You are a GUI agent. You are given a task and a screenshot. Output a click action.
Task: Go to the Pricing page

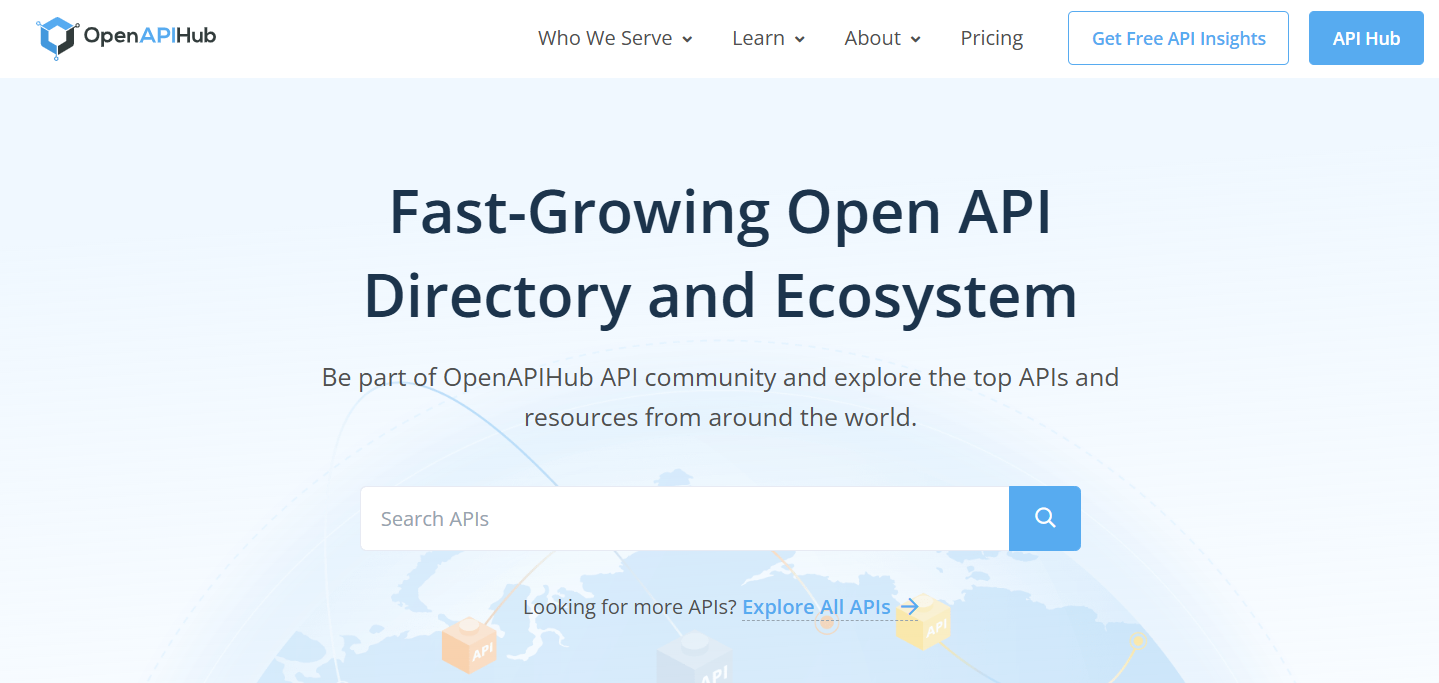tap(992, 38)
